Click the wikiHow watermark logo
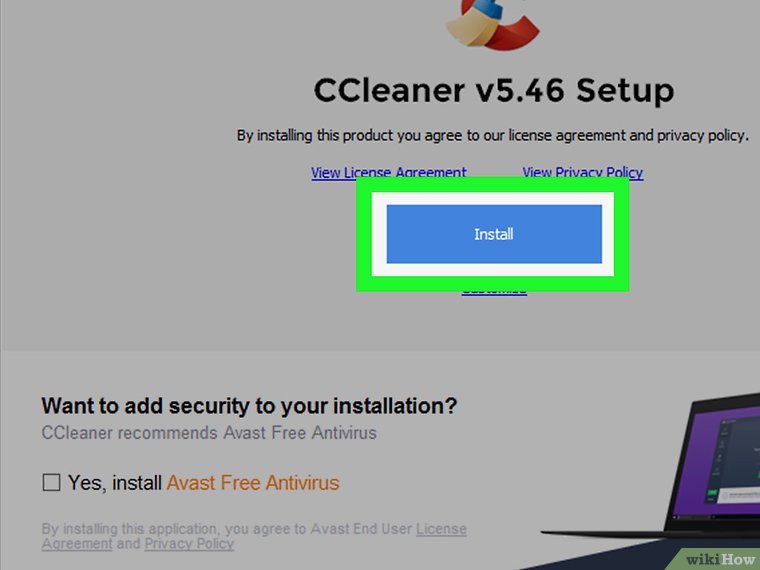This screenshot has height=570, width=760. (x=720, y=560)
